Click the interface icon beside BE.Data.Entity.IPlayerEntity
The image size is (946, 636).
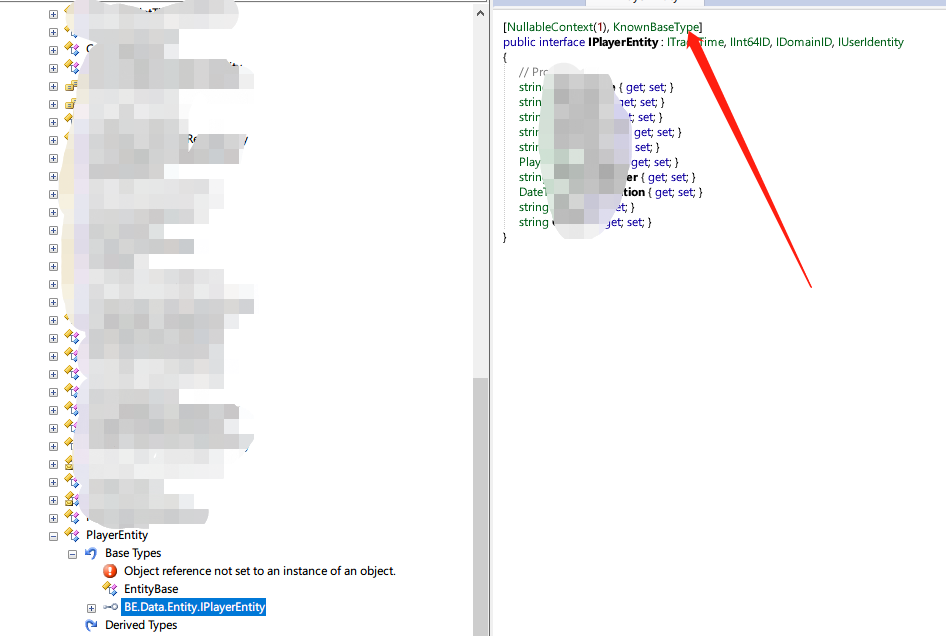tap(109, 607)
